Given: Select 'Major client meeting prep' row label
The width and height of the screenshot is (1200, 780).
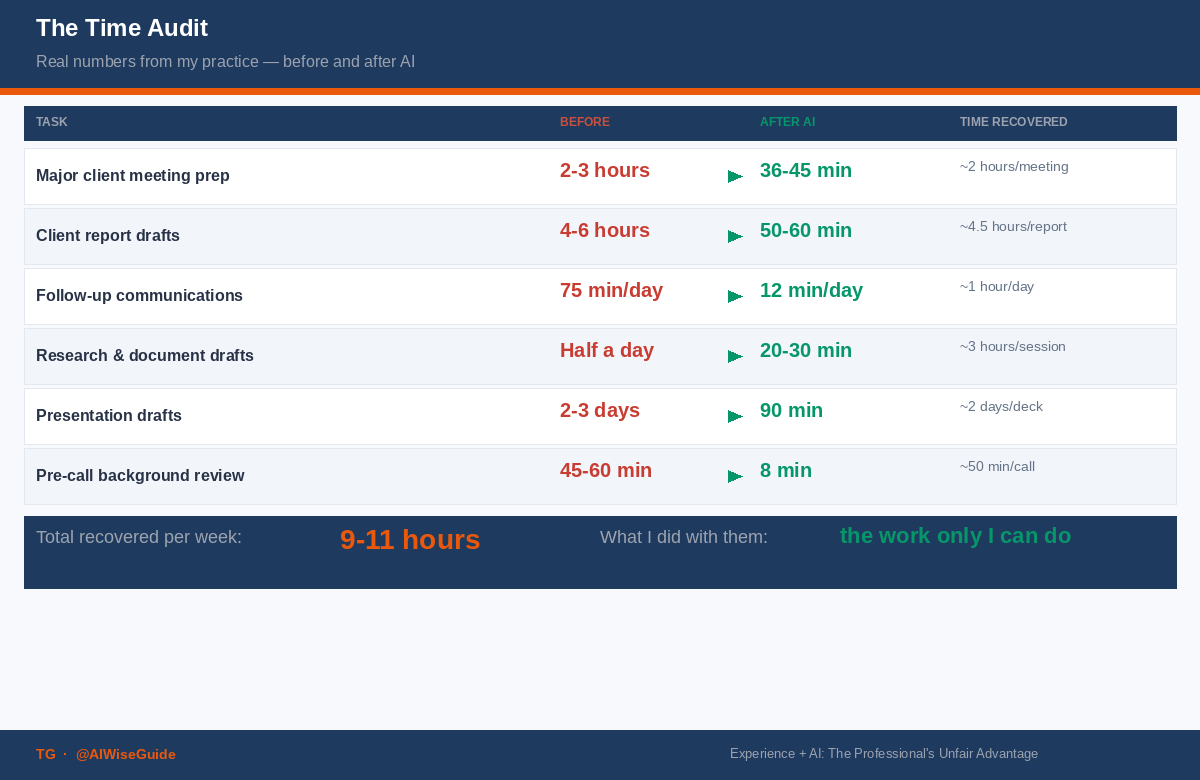Looking at the screenshot, I should pyautogui.click(x=133, y=176).
